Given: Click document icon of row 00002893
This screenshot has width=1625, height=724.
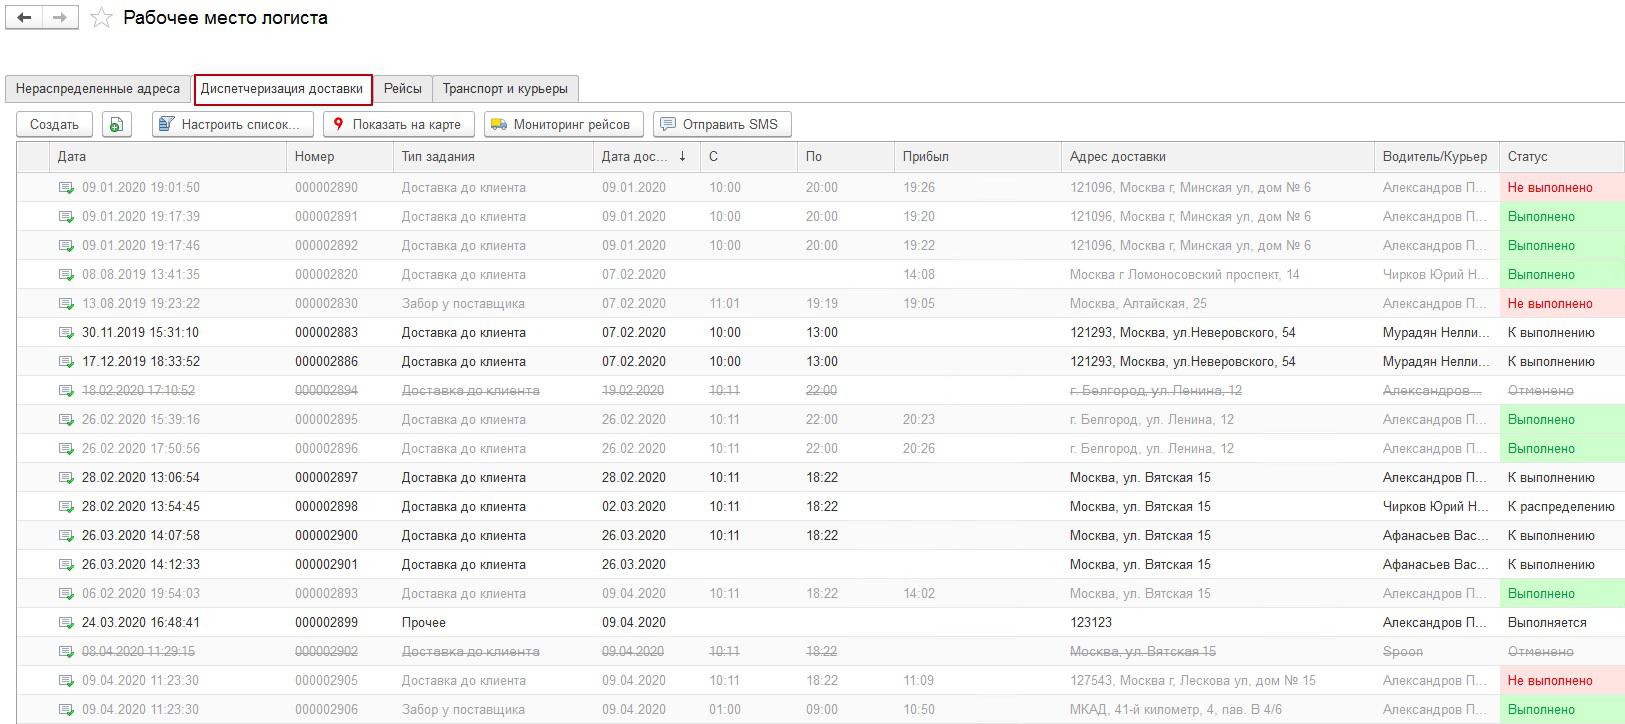Looking at the screenshot, I should (x=66, y=594).
